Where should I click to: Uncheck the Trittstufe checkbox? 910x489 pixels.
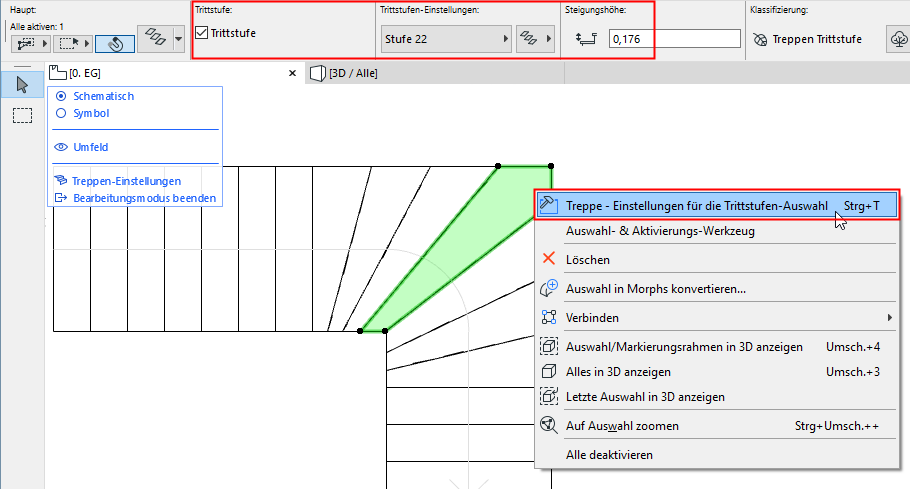point(201,32)
